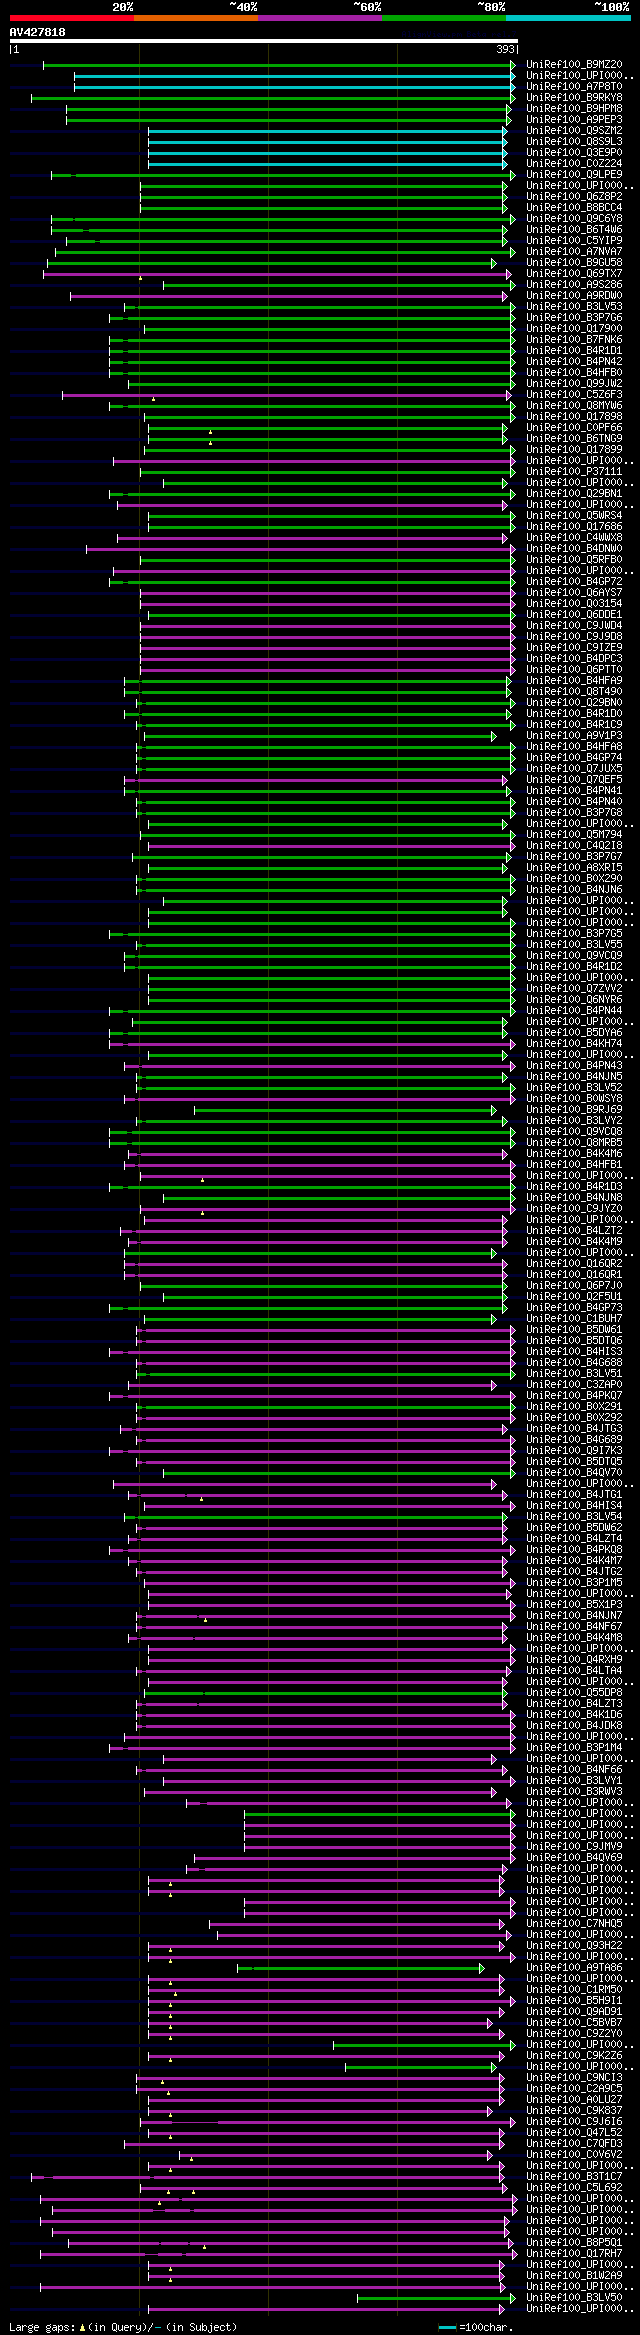Image resolution: width=640 pixels, height=2335 pixels.
Task: Select hit UniRef100_B4KH74
Action: (x=574, y=1044)
